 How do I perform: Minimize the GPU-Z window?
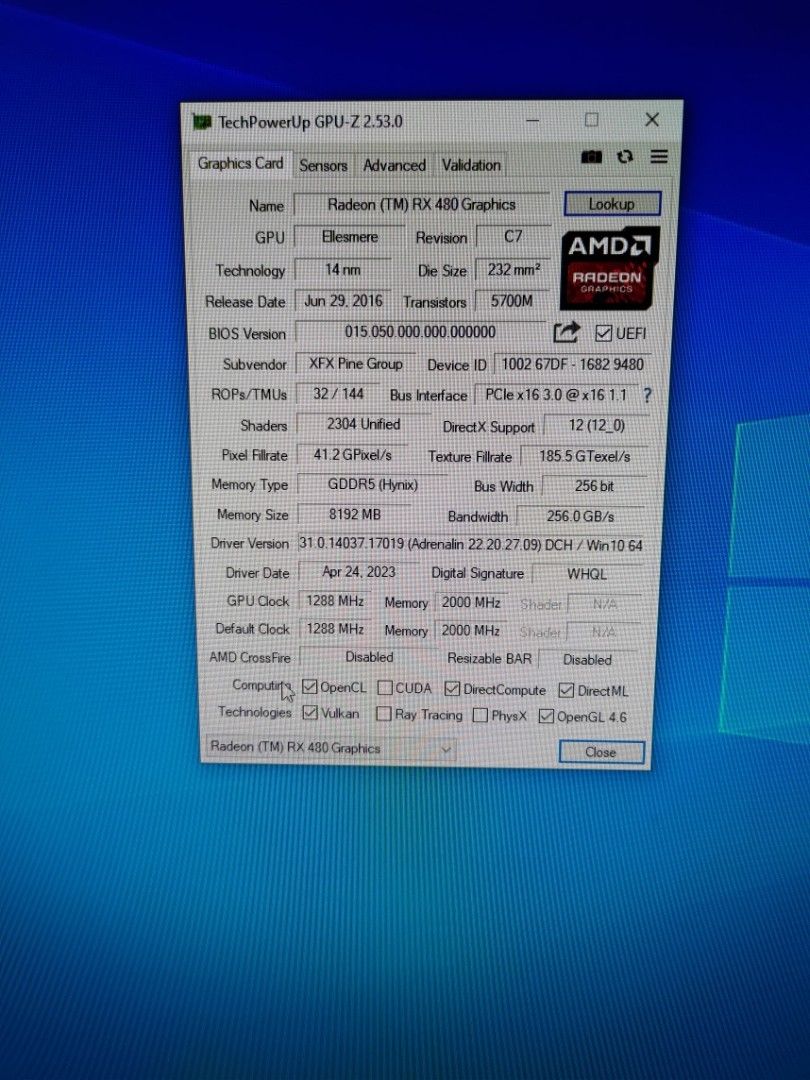pos(532,121)
